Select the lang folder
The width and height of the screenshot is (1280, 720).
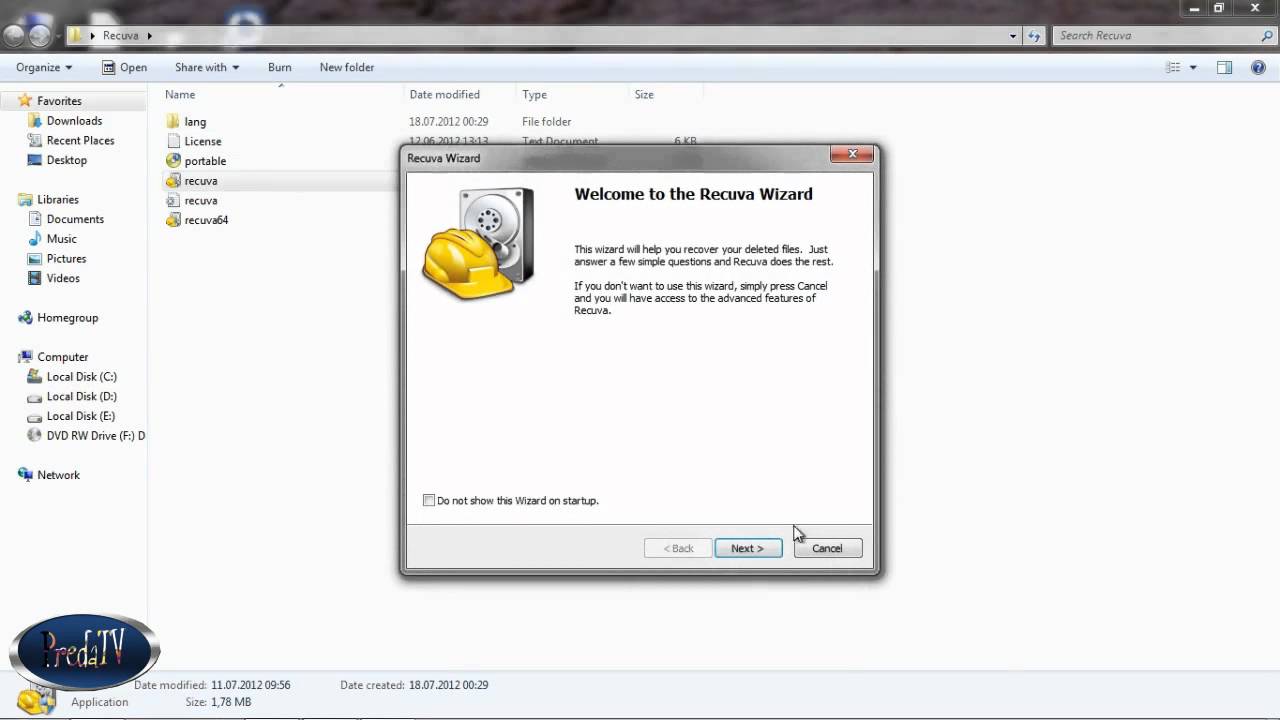(x=195, y=121)
